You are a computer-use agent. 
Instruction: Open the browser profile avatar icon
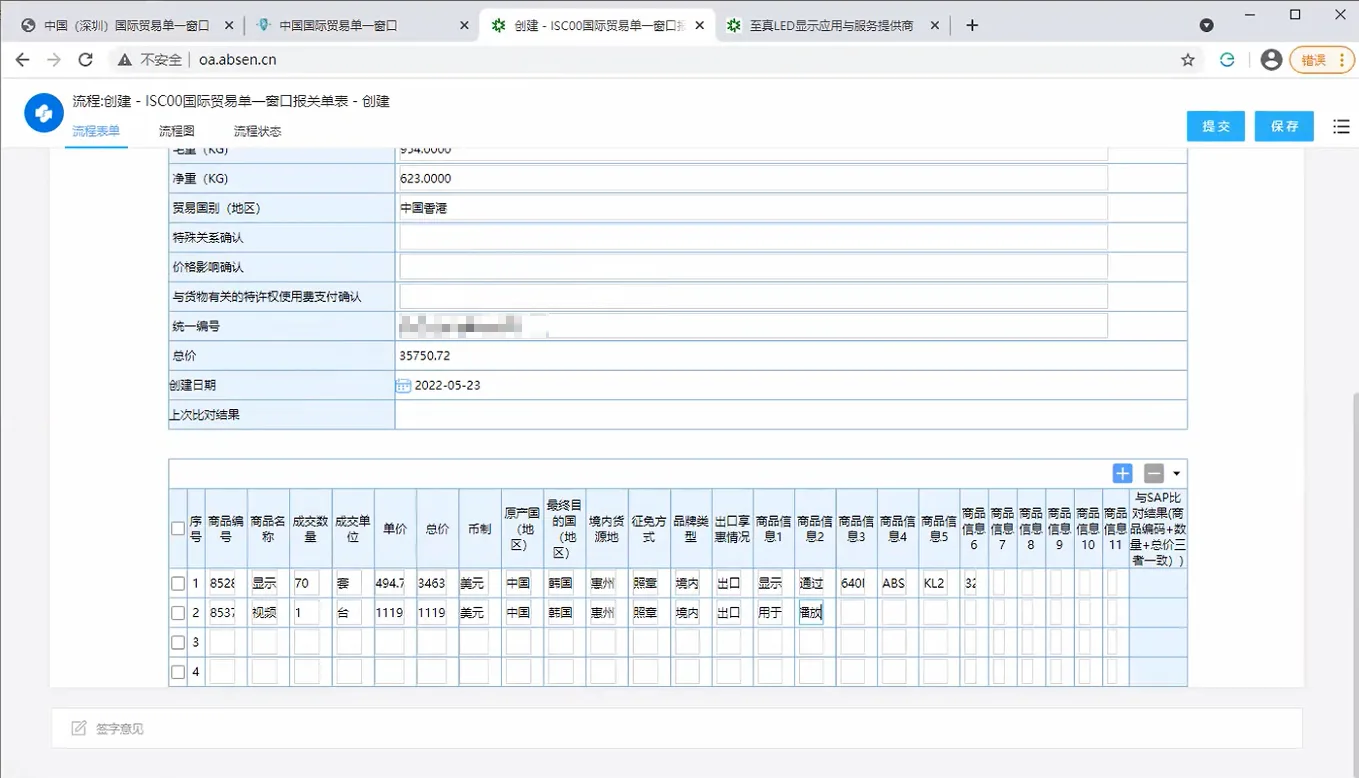[1271, 60]
